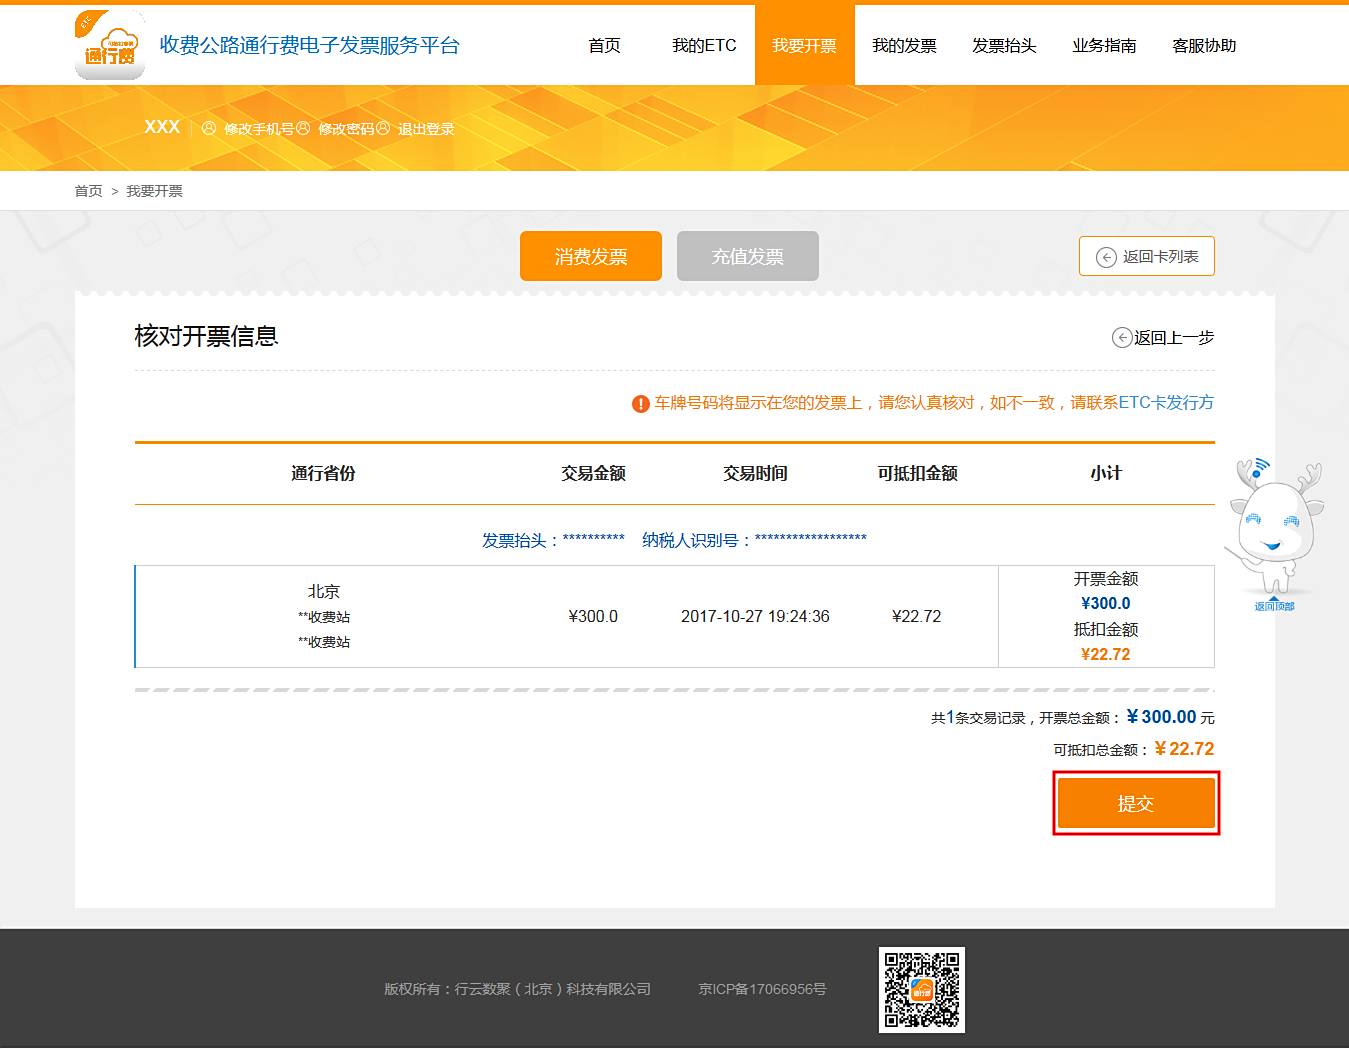Open the 首页 navigation tab
Viewport: 1349px width, 1049px height.
604,46
